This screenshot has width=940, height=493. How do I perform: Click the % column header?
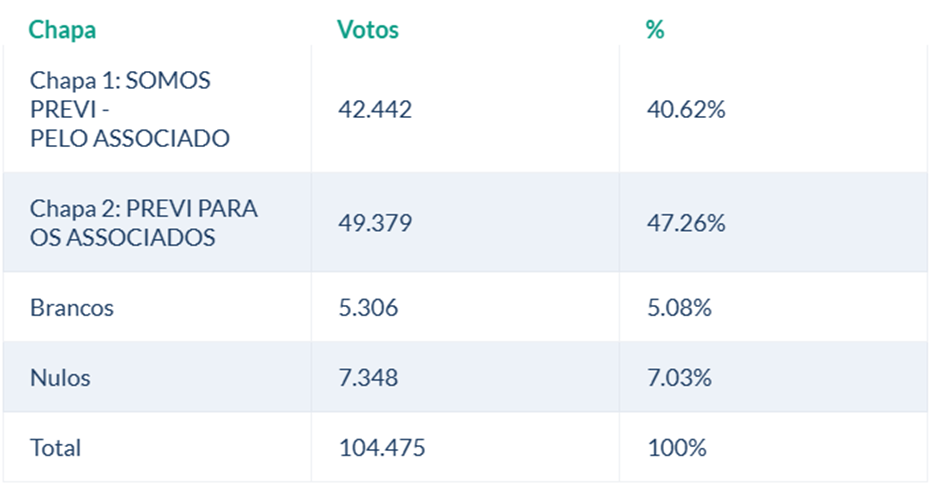(x=655, y=30)
